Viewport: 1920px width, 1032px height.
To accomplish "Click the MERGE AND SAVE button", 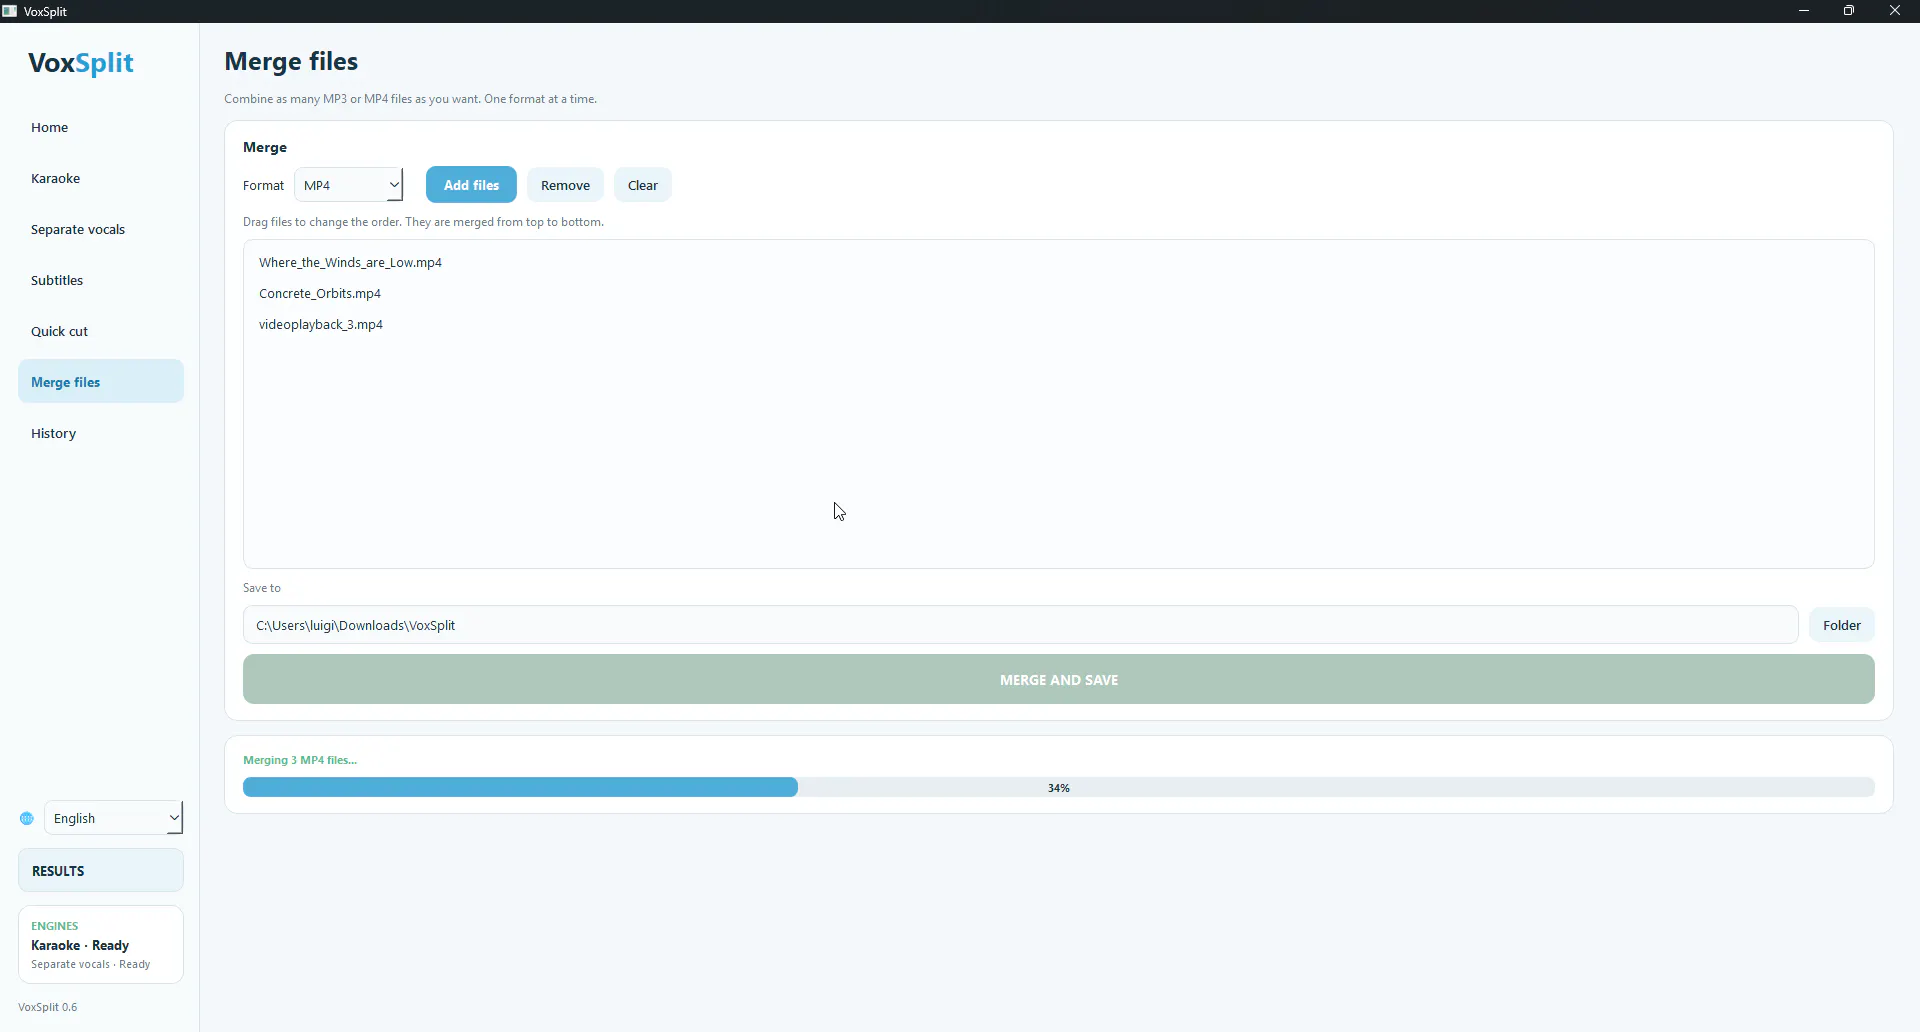I will [x=1059, y=679].
